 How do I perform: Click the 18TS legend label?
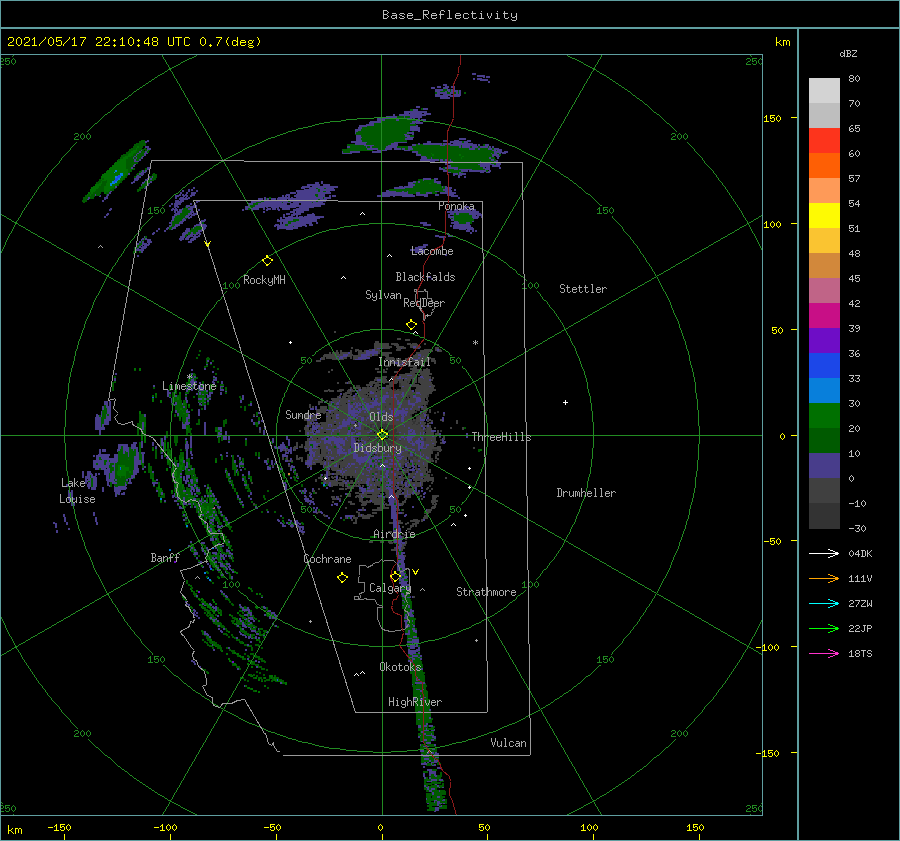coord(860,653)
